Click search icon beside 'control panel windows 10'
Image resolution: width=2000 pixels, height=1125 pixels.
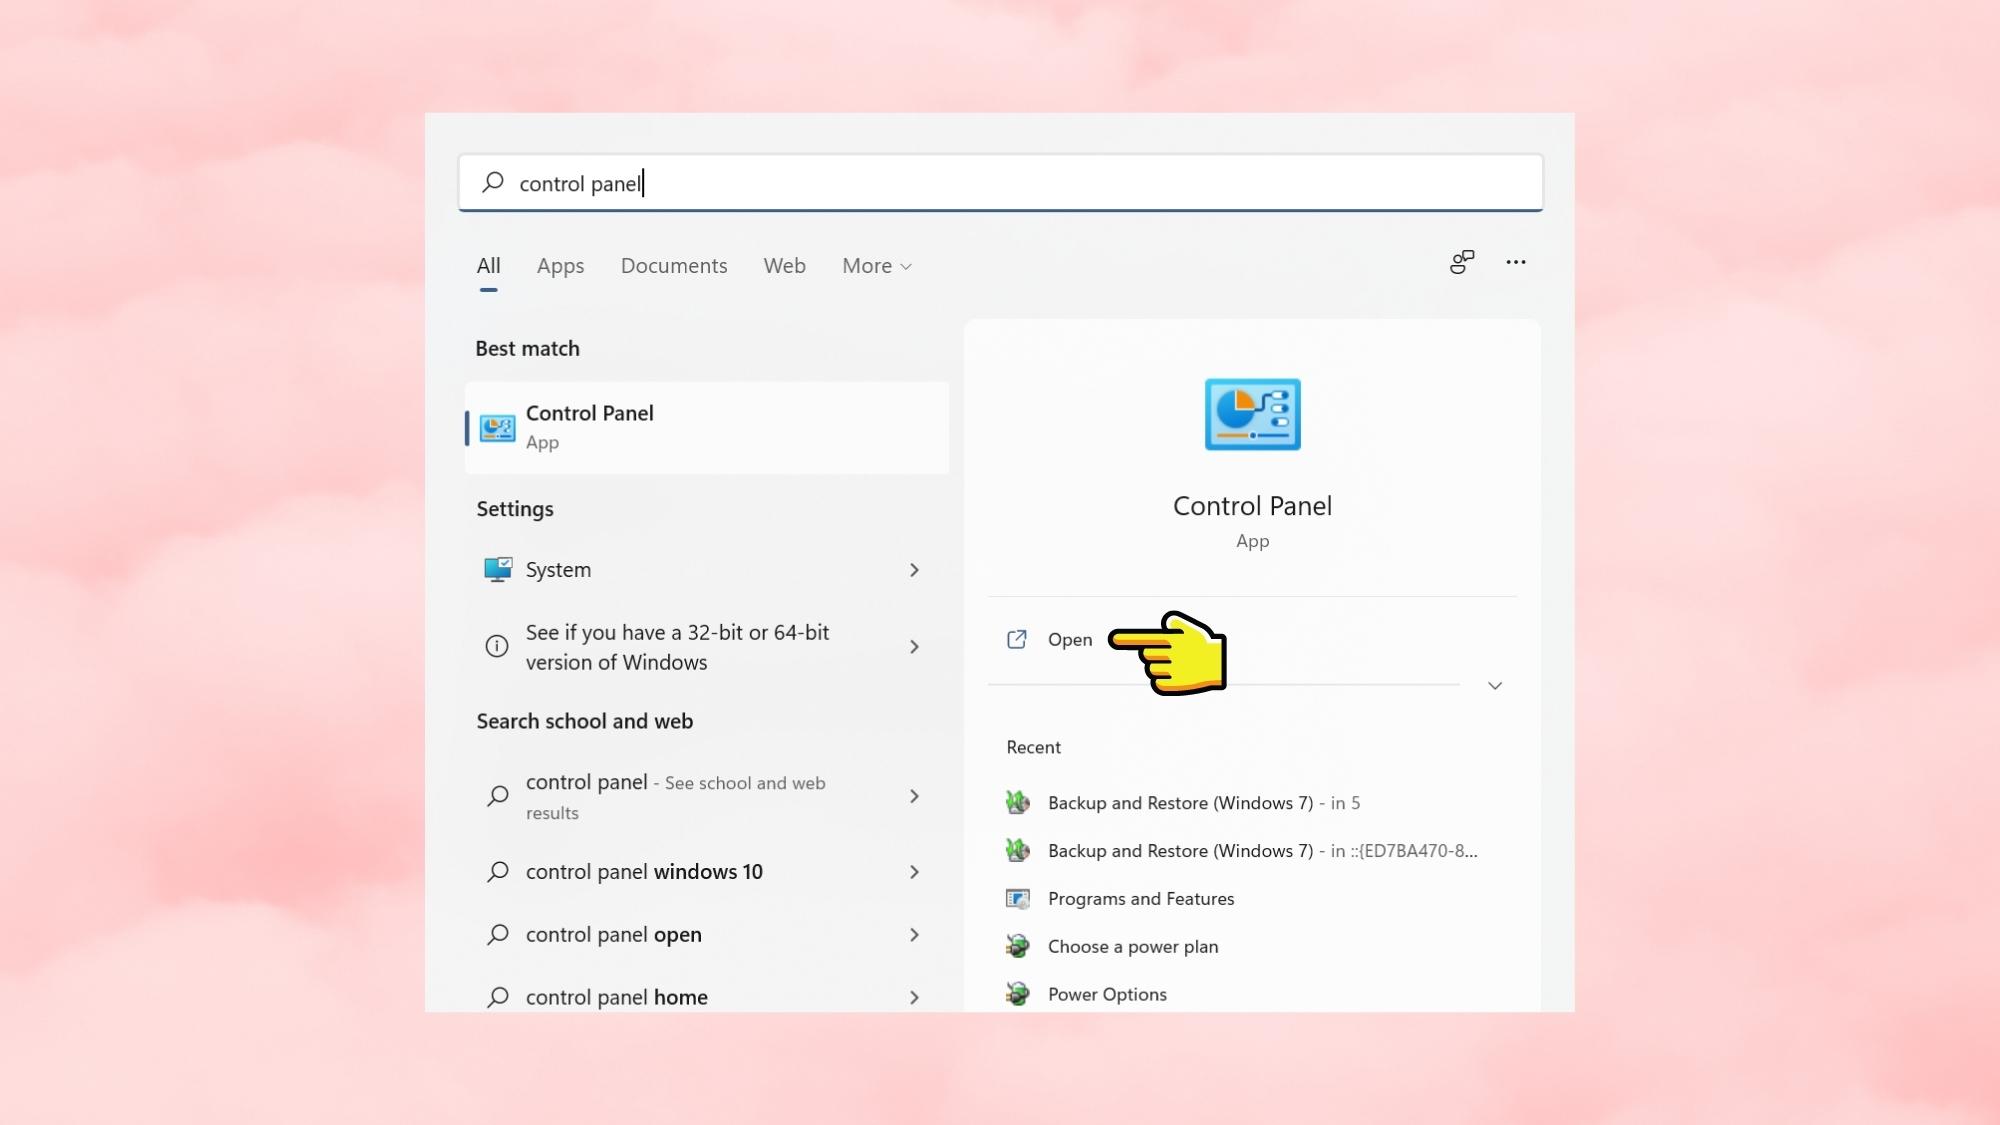tap(497, 872)
